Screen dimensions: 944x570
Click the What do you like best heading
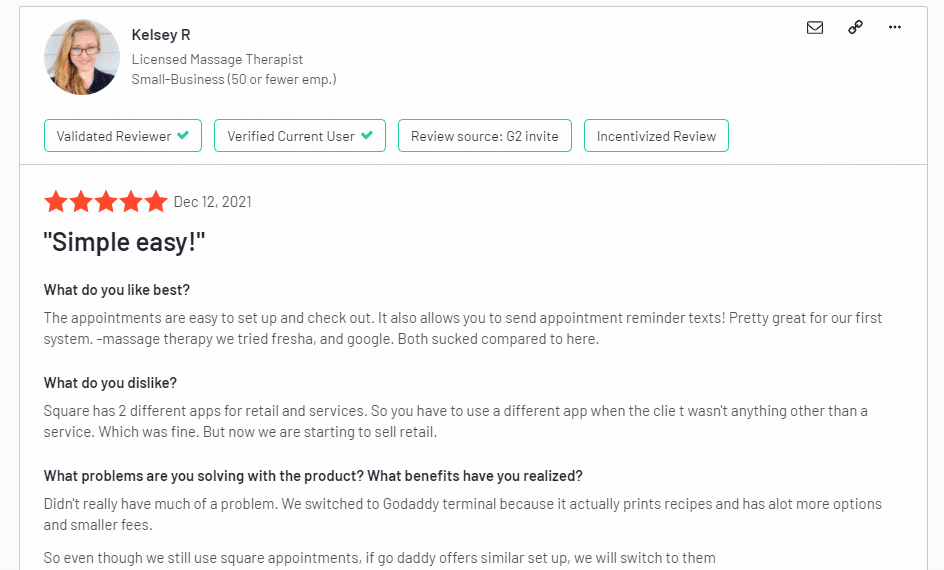pyautogui.click(x=117, y=290)
